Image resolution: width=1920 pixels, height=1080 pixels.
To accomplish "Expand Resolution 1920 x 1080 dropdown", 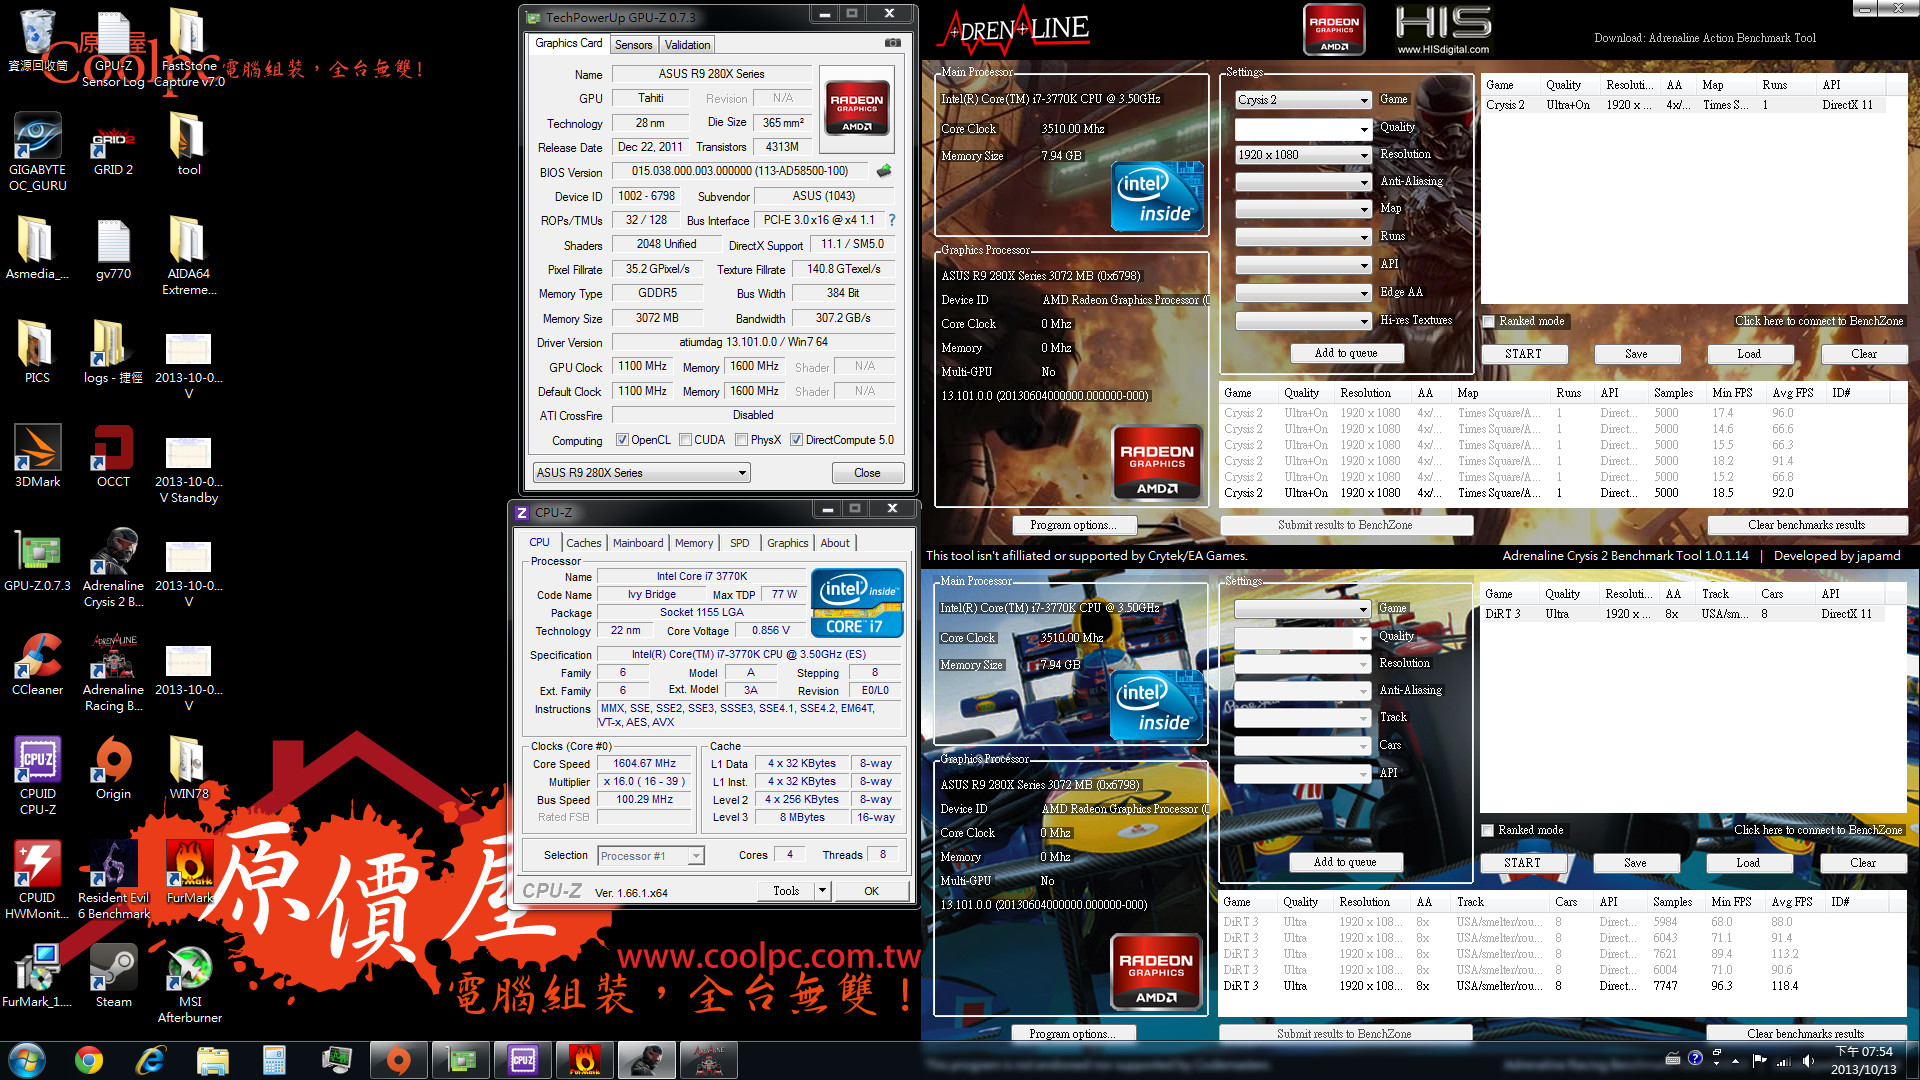I will tap(1303, 155).
